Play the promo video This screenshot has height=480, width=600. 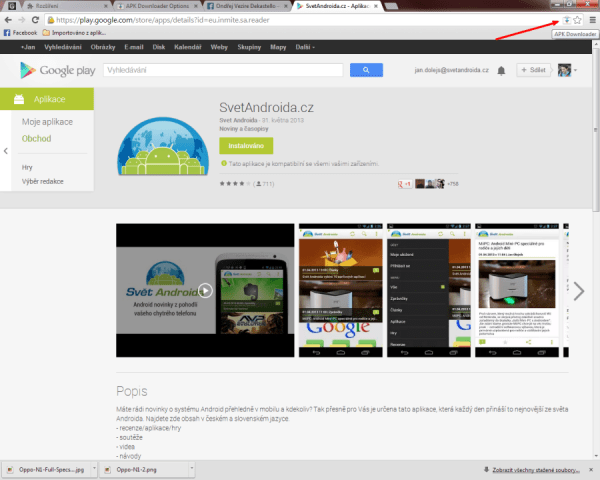click(205, 291)
